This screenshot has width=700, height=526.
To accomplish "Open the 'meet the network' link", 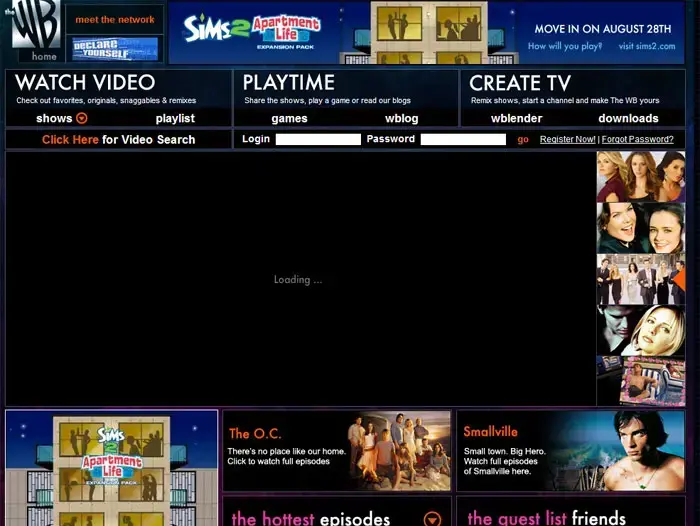I will pyautogui.click(x=115, y=20).
